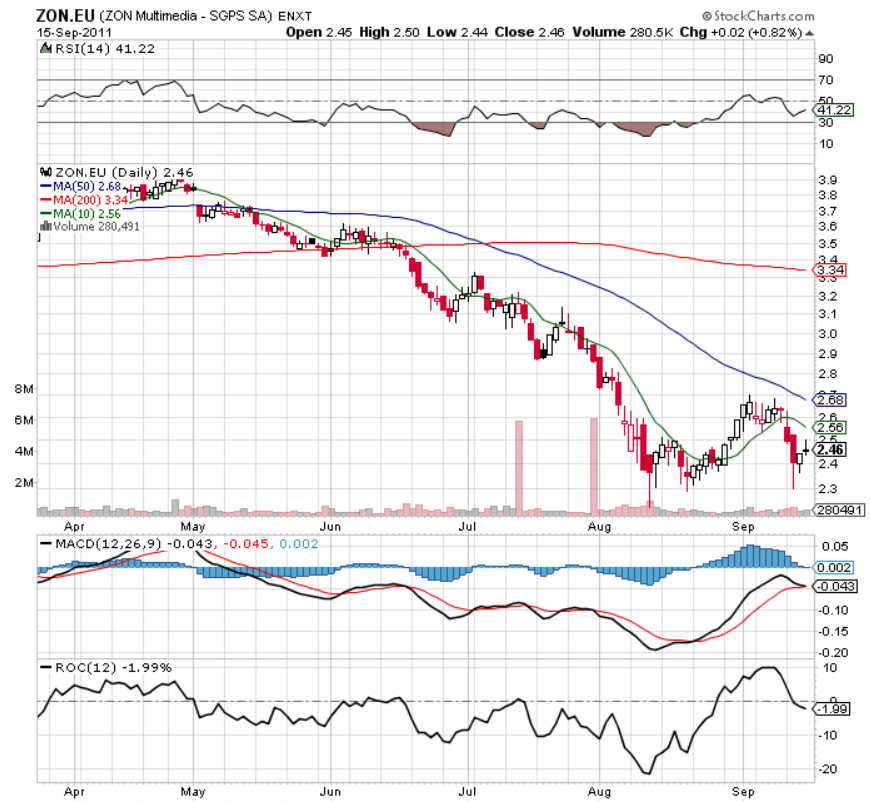Click the candlestick icon beside ZON.EU (Daily)
This screenshot has width=870, height=802.
click(45, 172)
